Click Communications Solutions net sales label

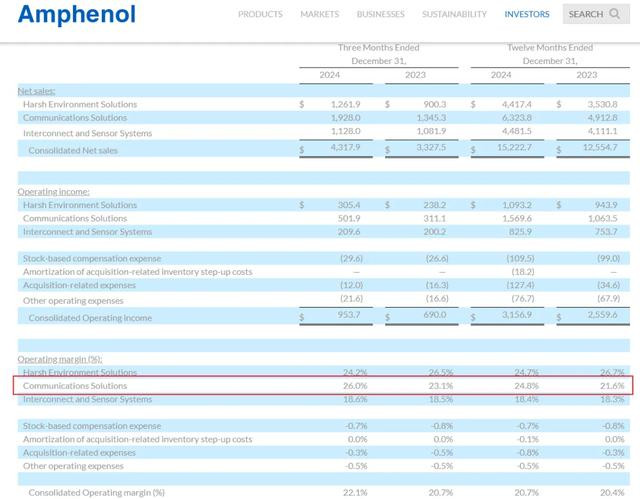(x=75, y=118)
